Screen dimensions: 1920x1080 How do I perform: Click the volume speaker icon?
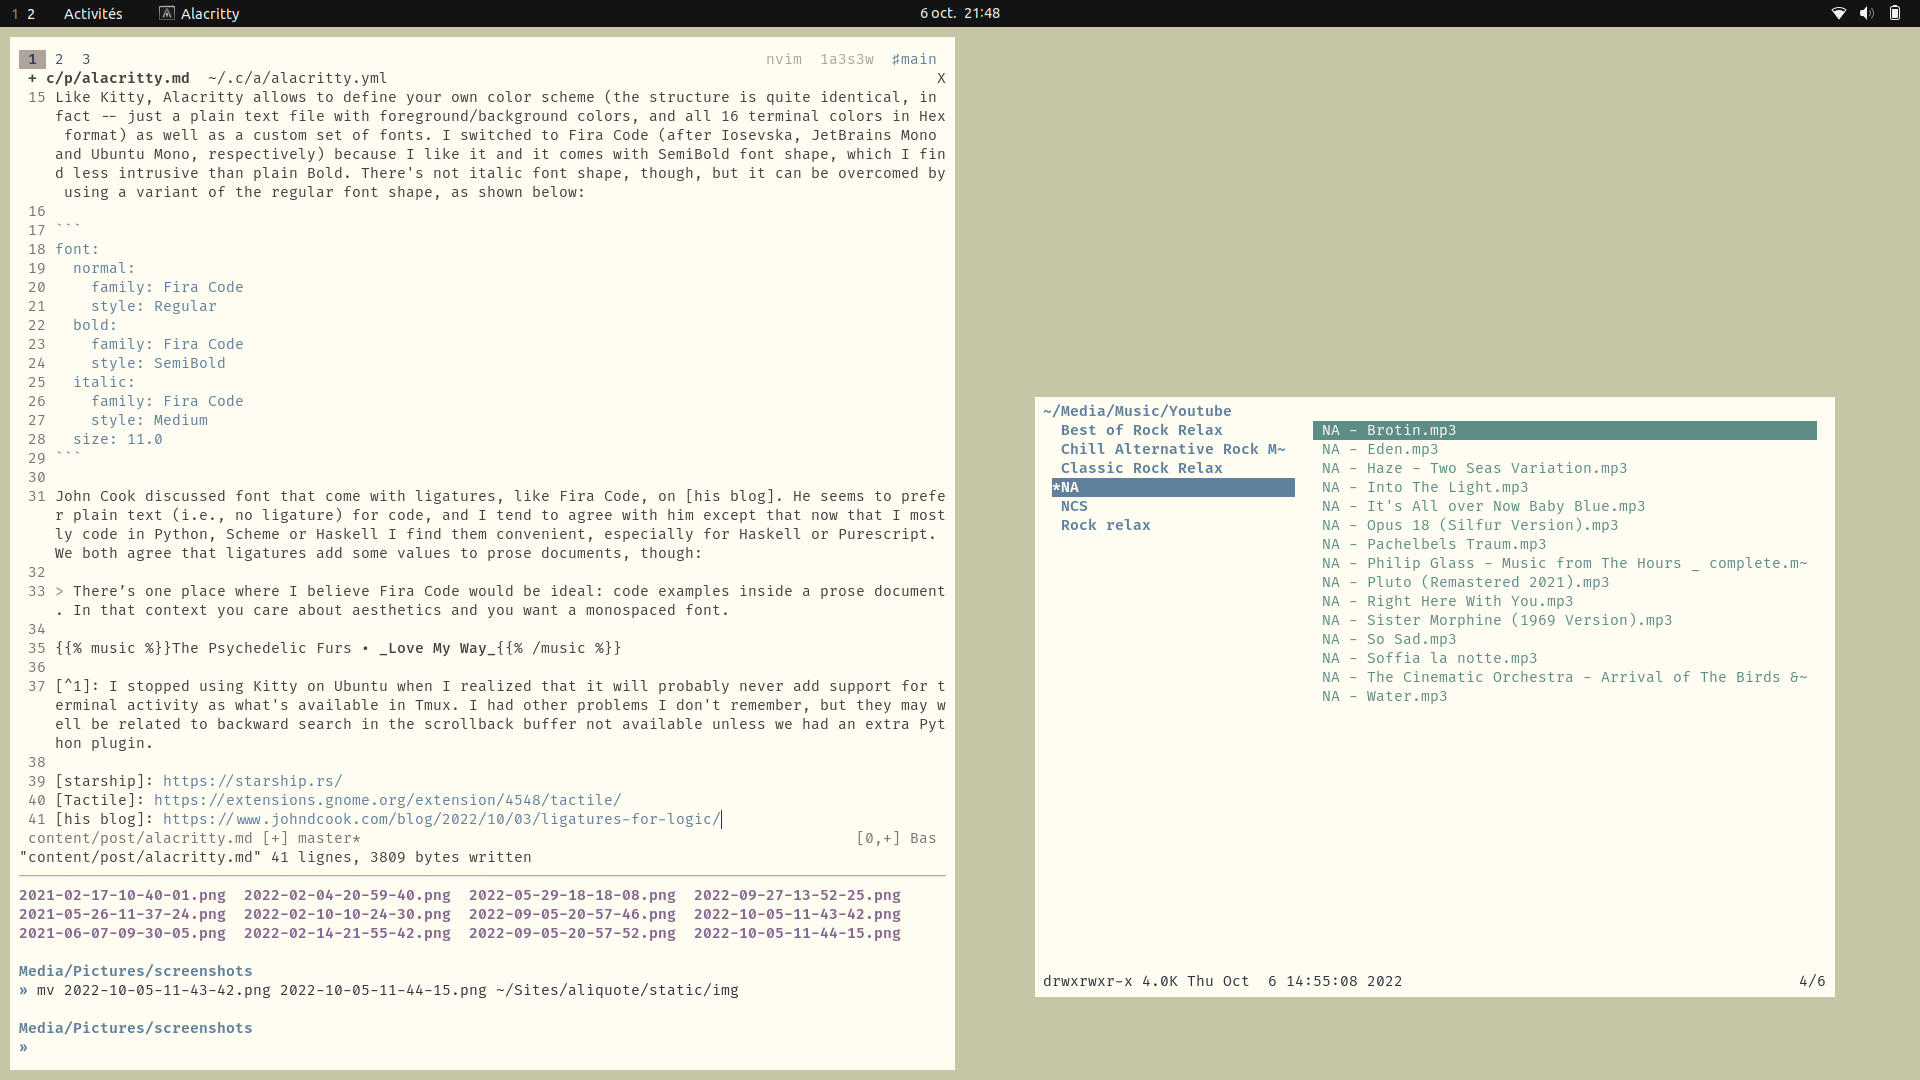click(1866, 13)
